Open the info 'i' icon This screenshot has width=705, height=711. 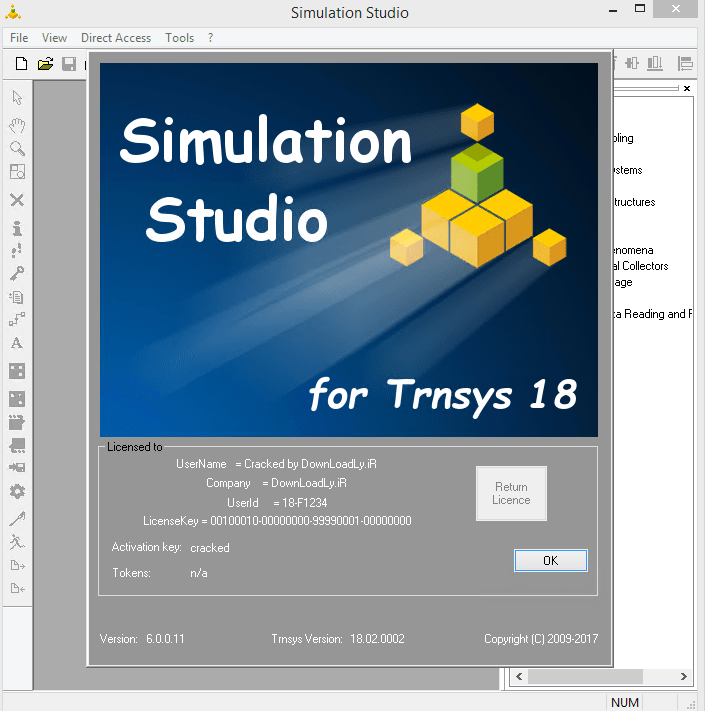17,228
